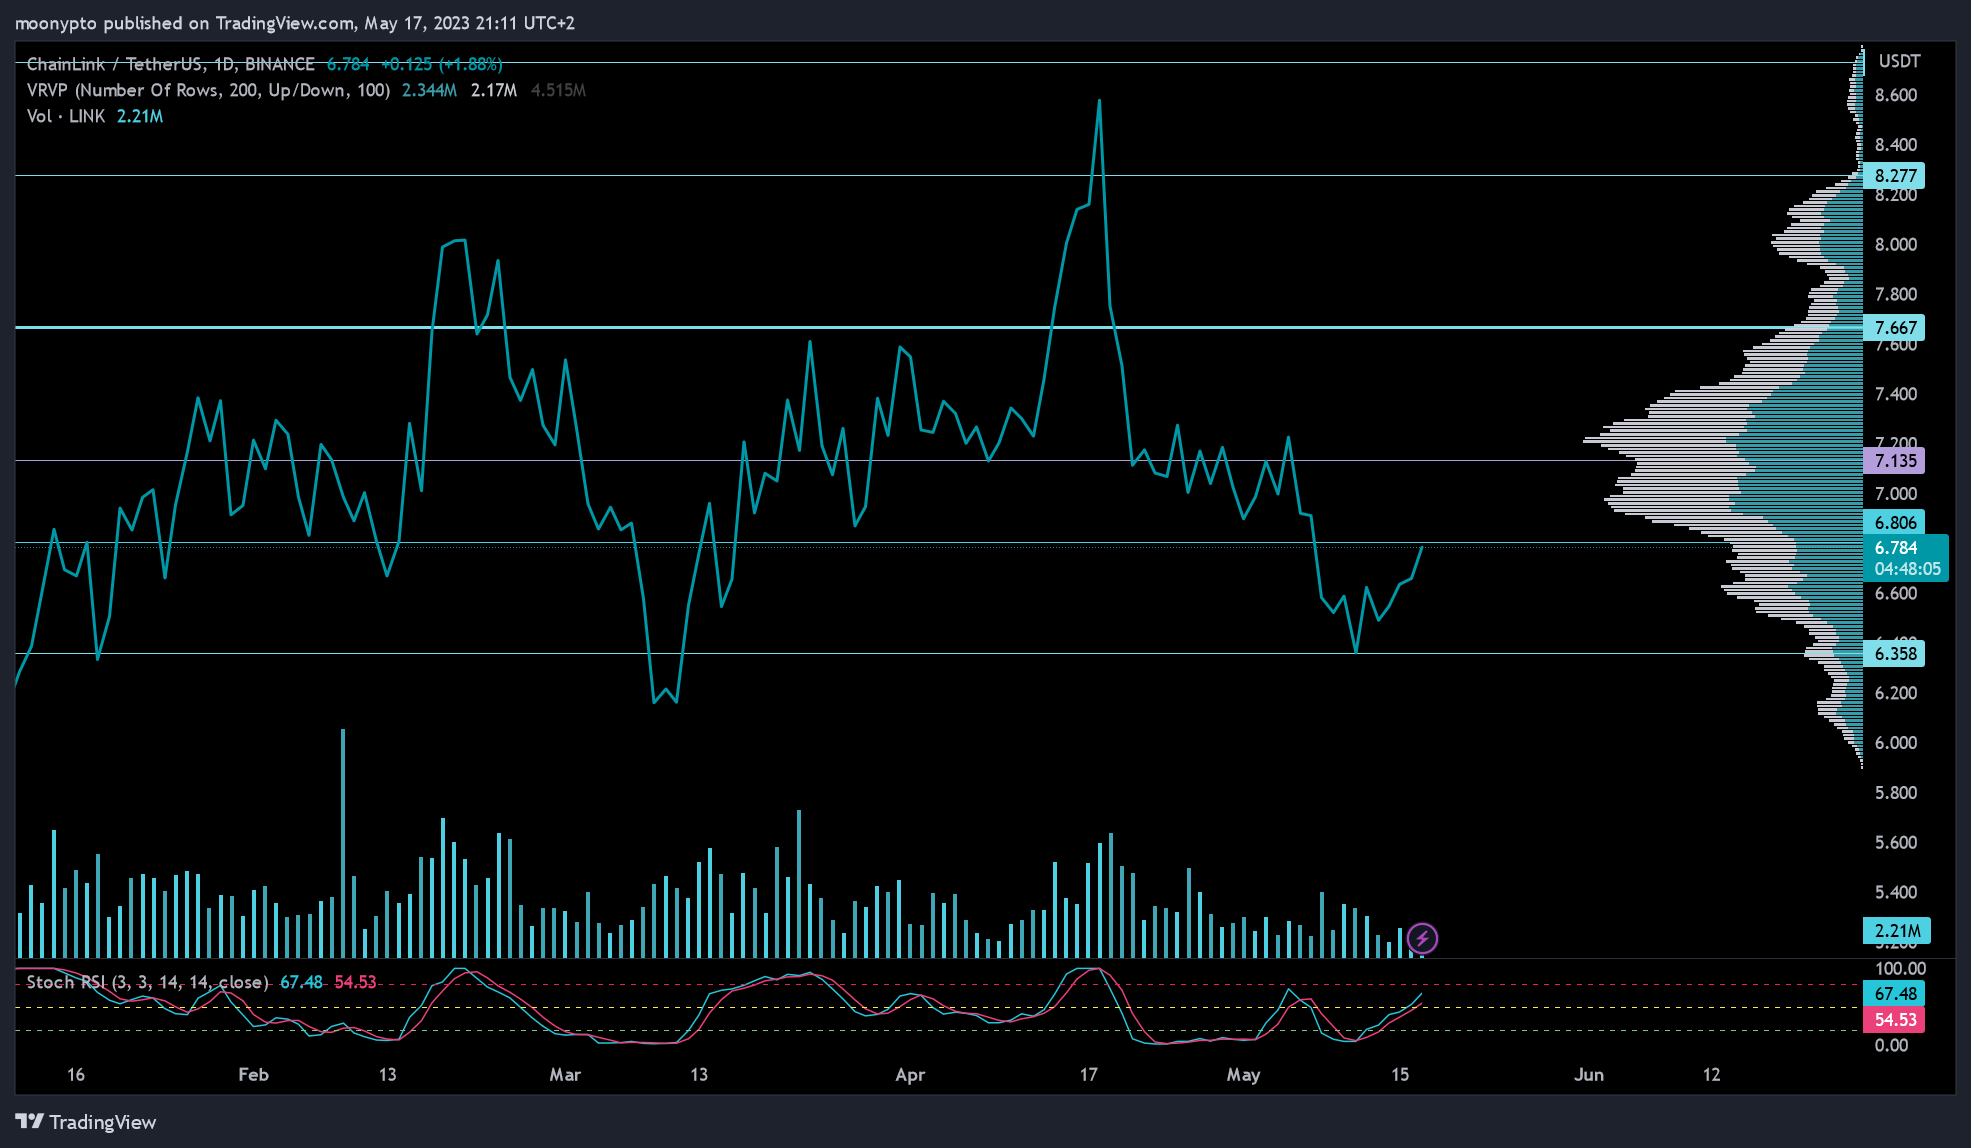Click the 8.277 price level label
Viewport: 1971px width, 1148px height.
[x=1895, y=176]
